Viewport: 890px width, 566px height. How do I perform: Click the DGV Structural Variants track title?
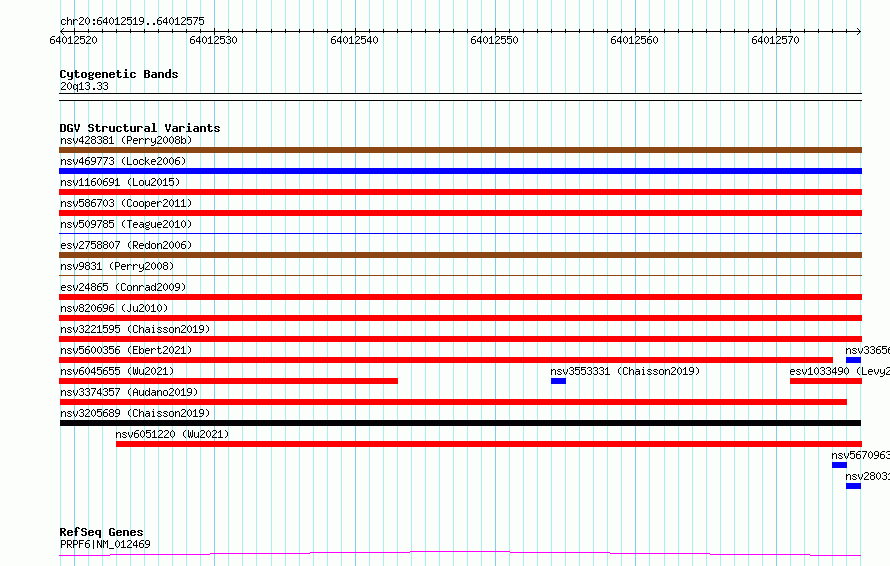point(140,128)
